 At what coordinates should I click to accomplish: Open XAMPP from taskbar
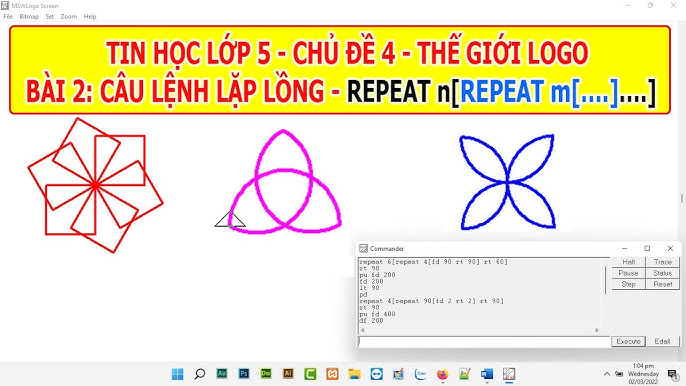coord(332,374)
